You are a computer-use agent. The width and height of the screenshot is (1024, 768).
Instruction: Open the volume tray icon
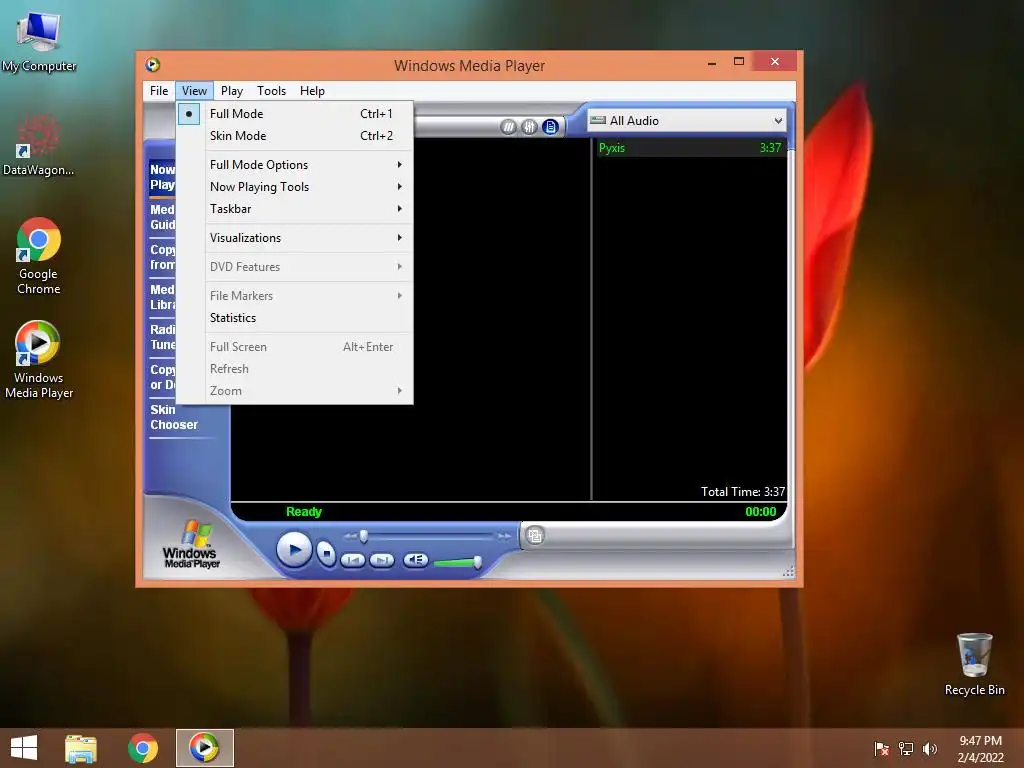[x=930, y=749]
